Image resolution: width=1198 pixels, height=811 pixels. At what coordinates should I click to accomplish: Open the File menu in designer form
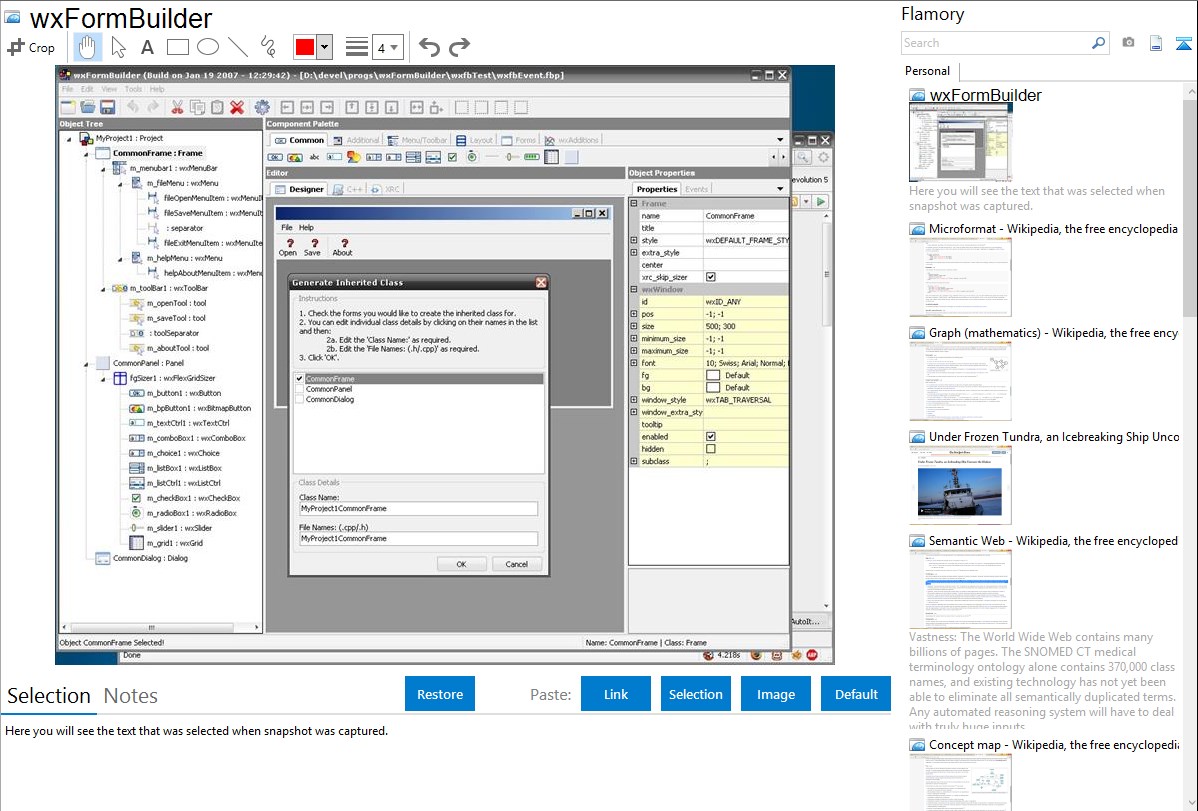[x=287, y=227]
